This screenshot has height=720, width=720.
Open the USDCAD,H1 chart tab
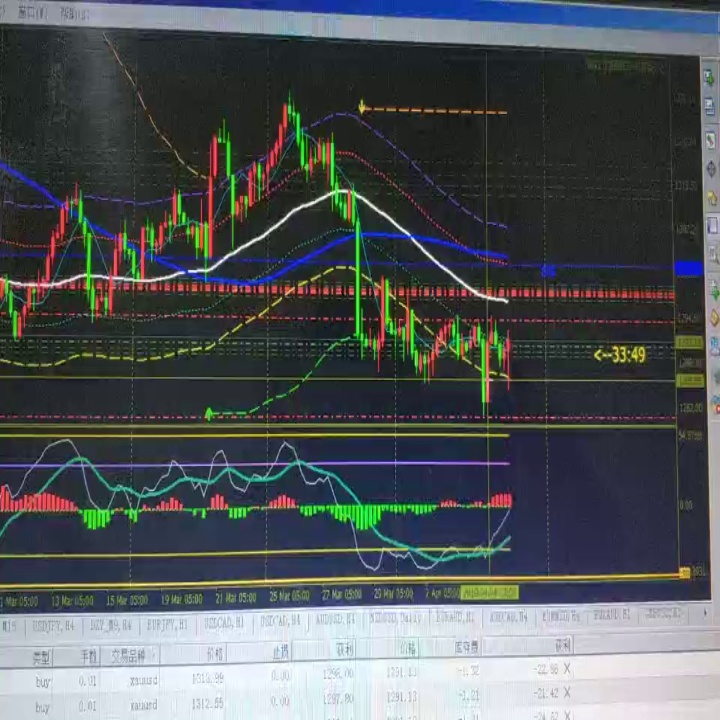pyautogui.click(x=224, y=623)
